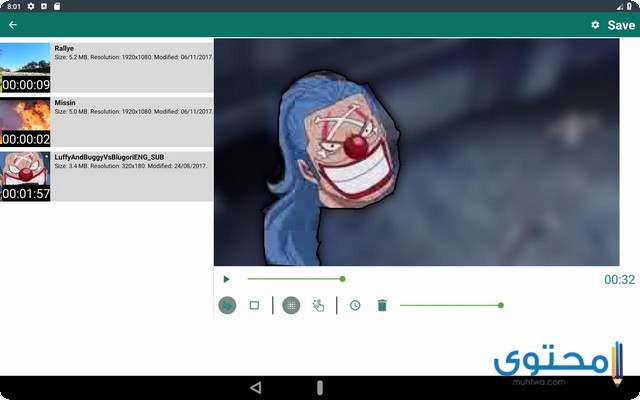Tap the Android home pill button
The image size is (640, 400).
coord(320,388)
